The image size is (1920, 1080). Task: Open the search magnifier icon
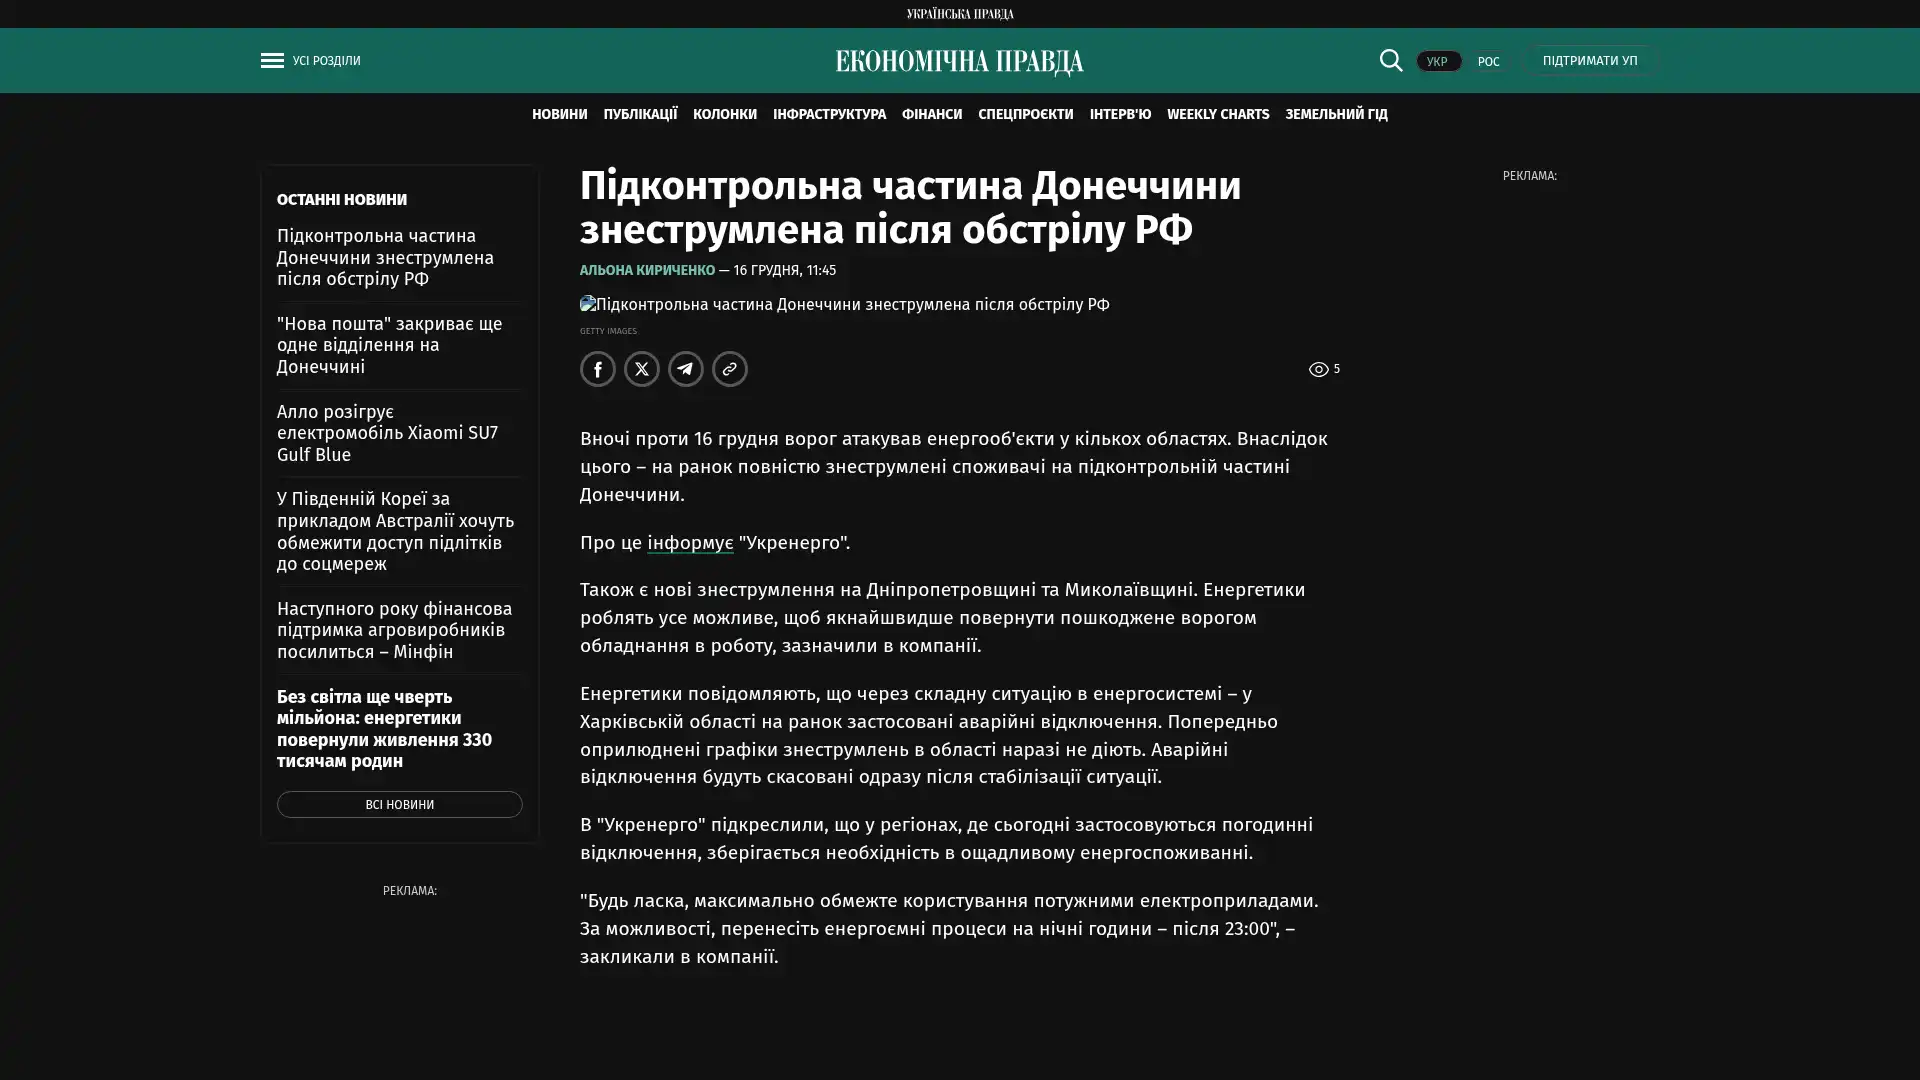(x=1390, y=60)
